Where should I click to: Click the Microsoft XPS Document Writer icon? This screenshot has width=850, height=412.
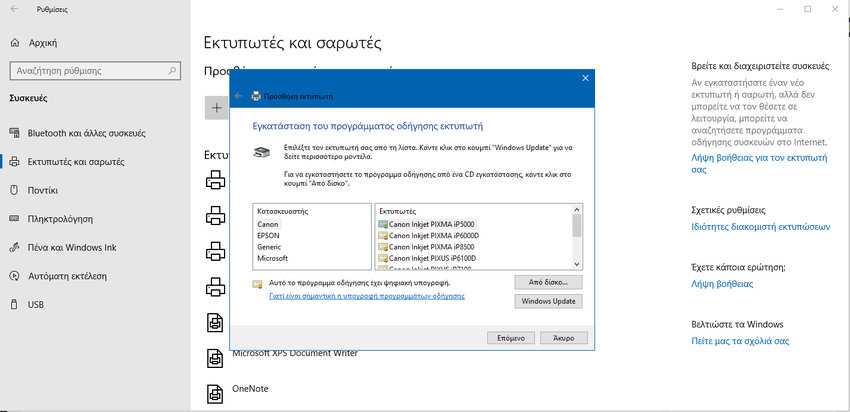click(216, 358)
